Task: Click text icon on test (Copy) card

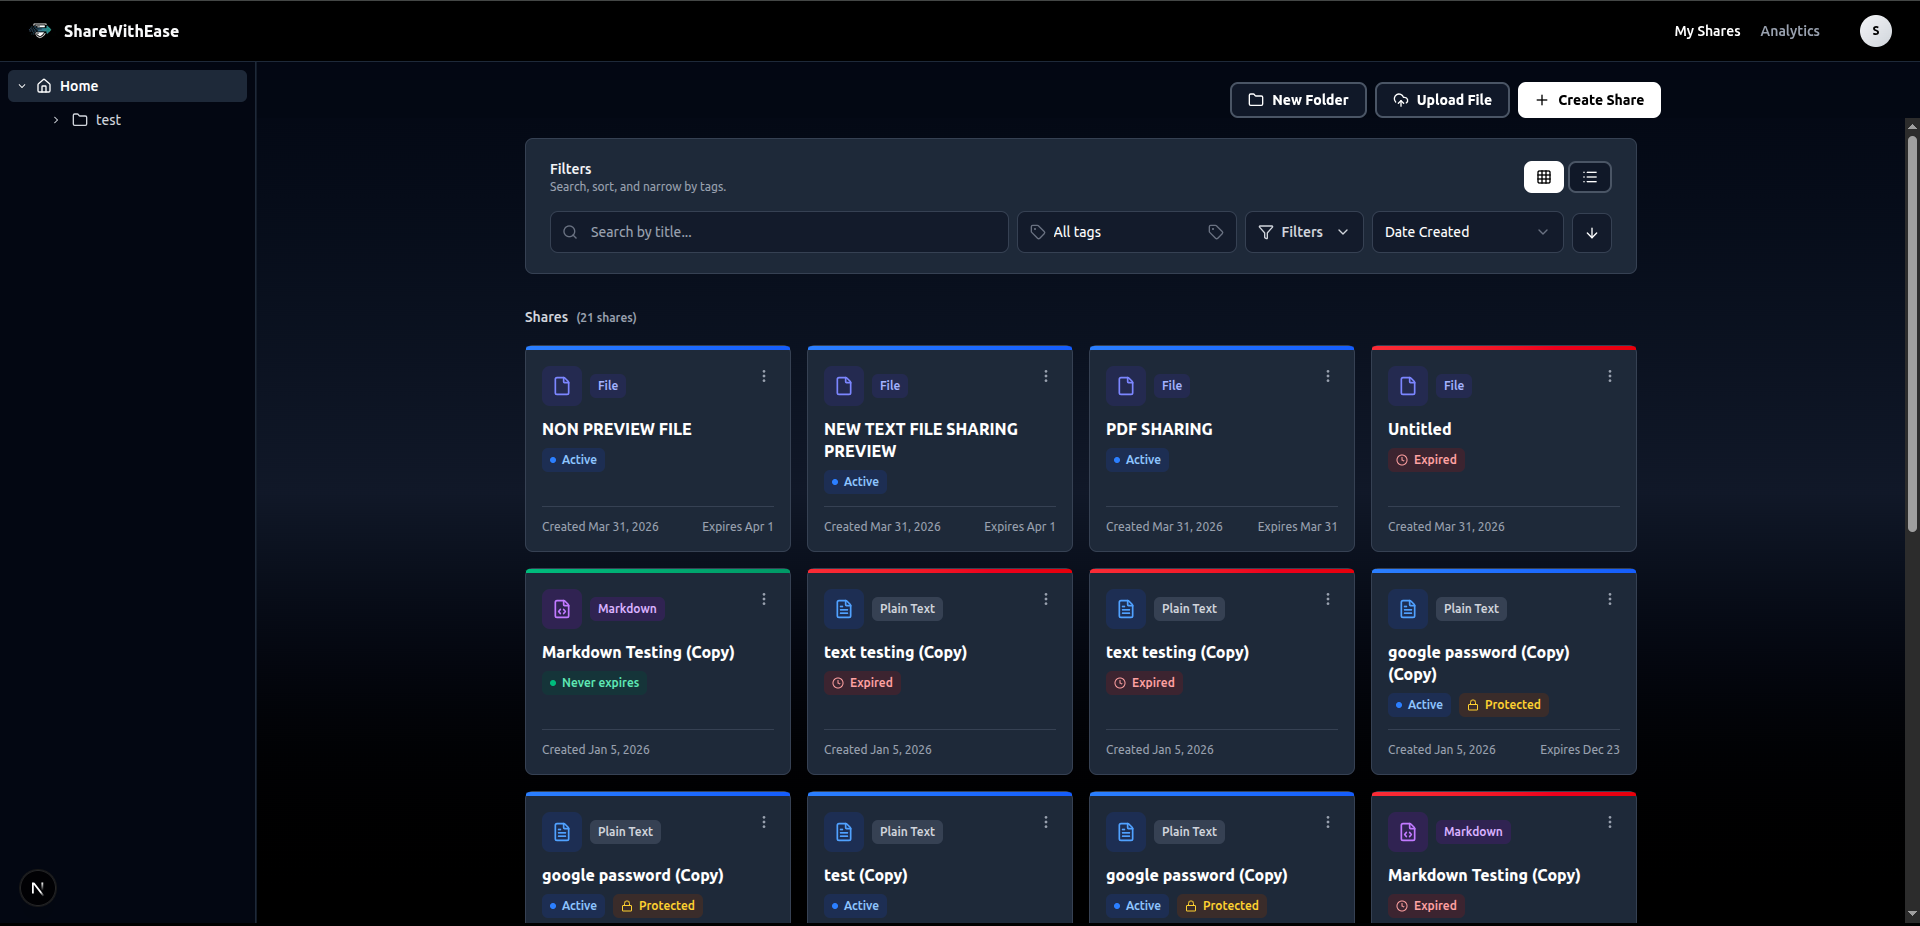Action: (844, 832)
